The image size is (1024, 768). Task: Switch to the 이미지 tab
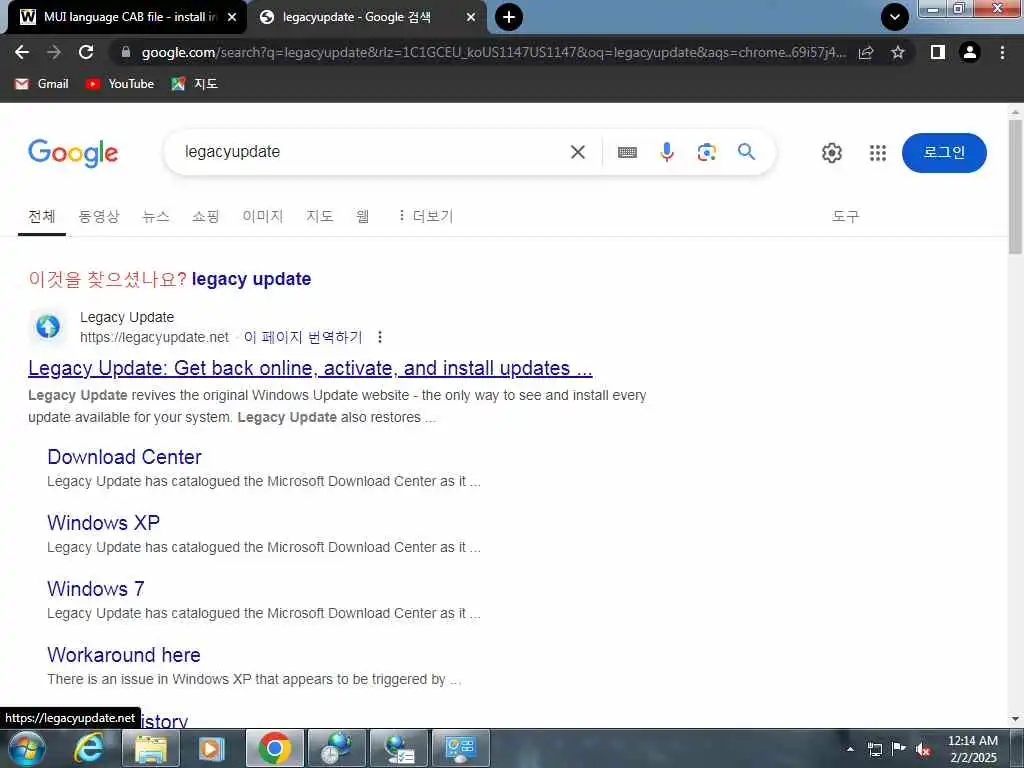coord(263,216)
